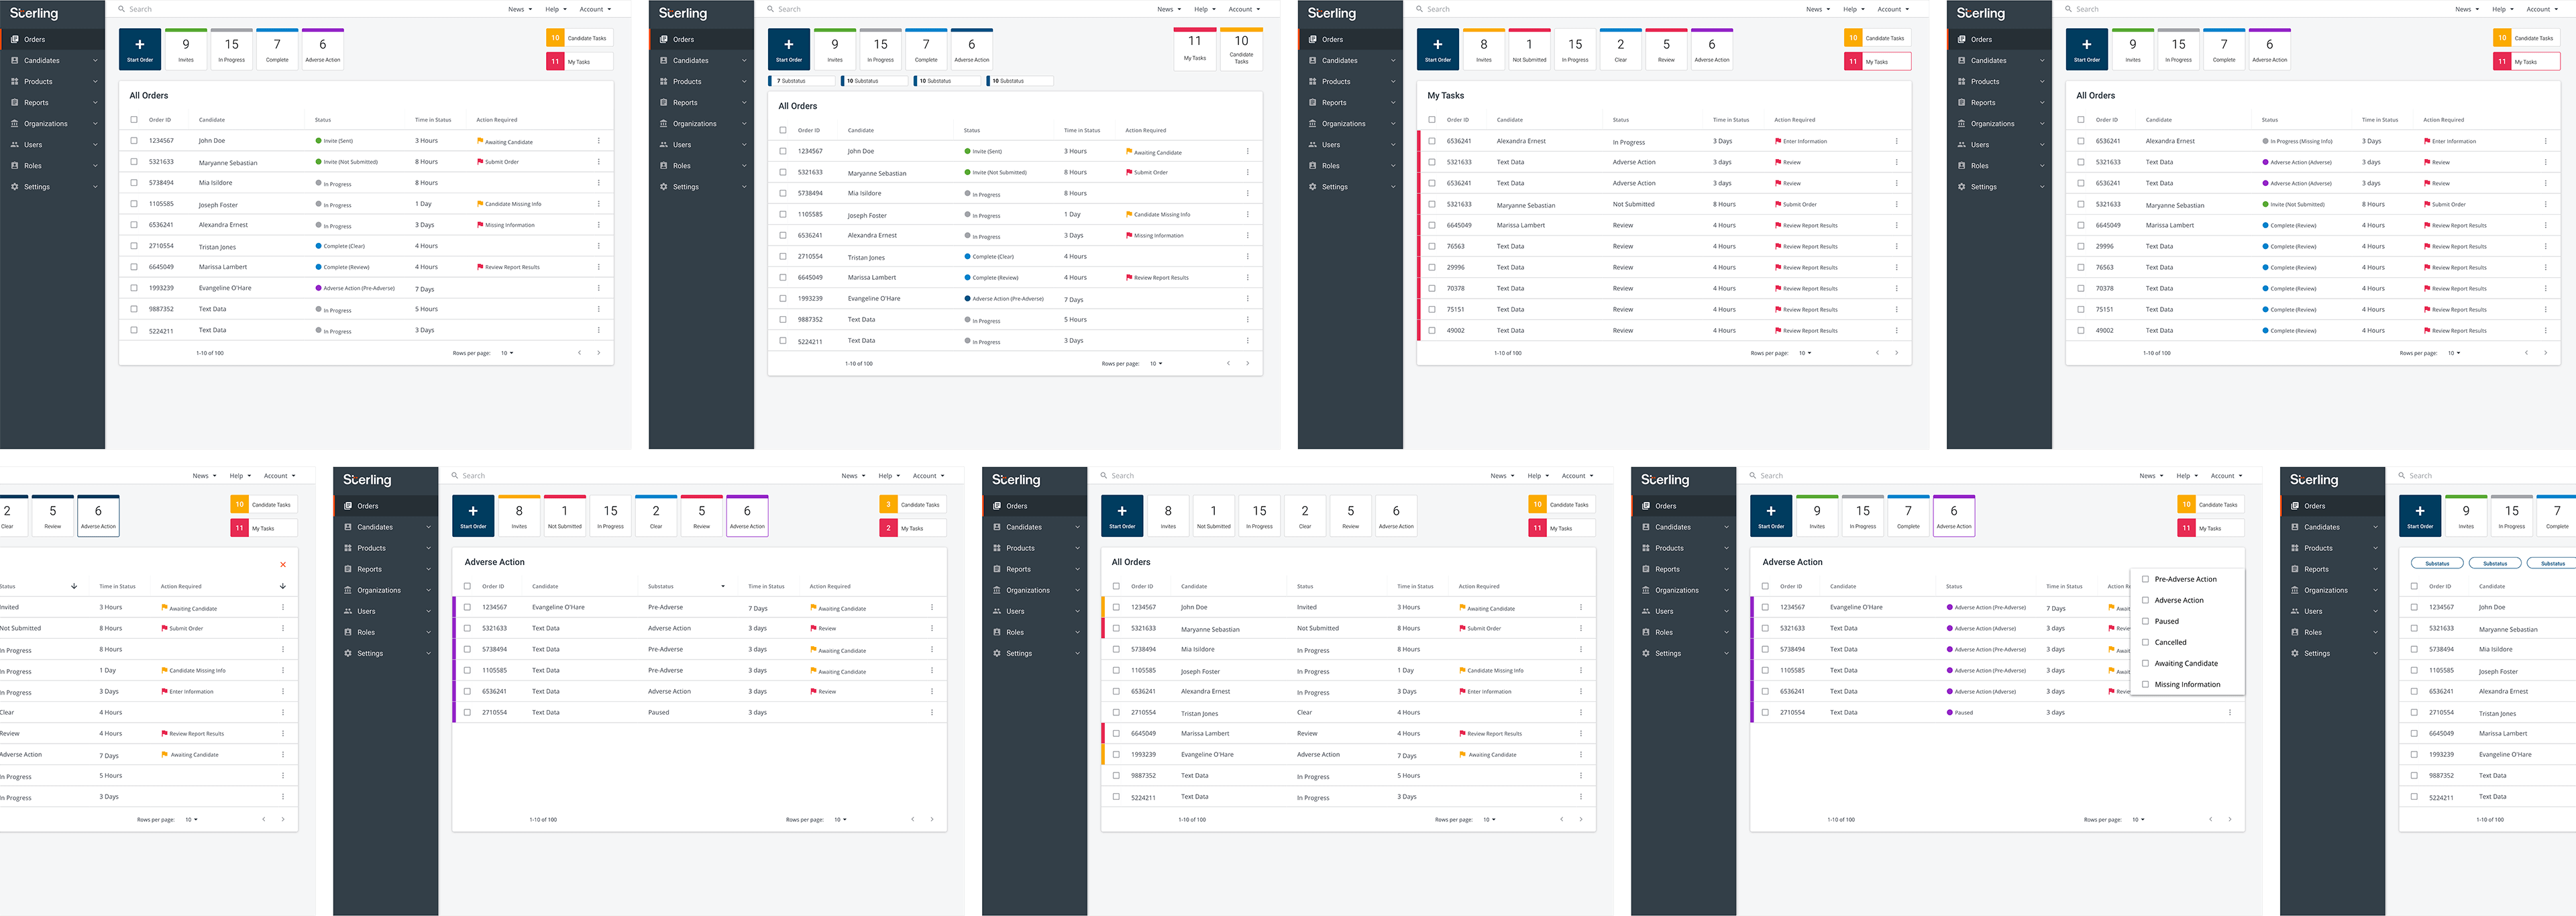Click 'Evangeline O'Hare' in the Substatus-column table
The width and height of the screenshot is (2576, 916).
click(558, 607)
